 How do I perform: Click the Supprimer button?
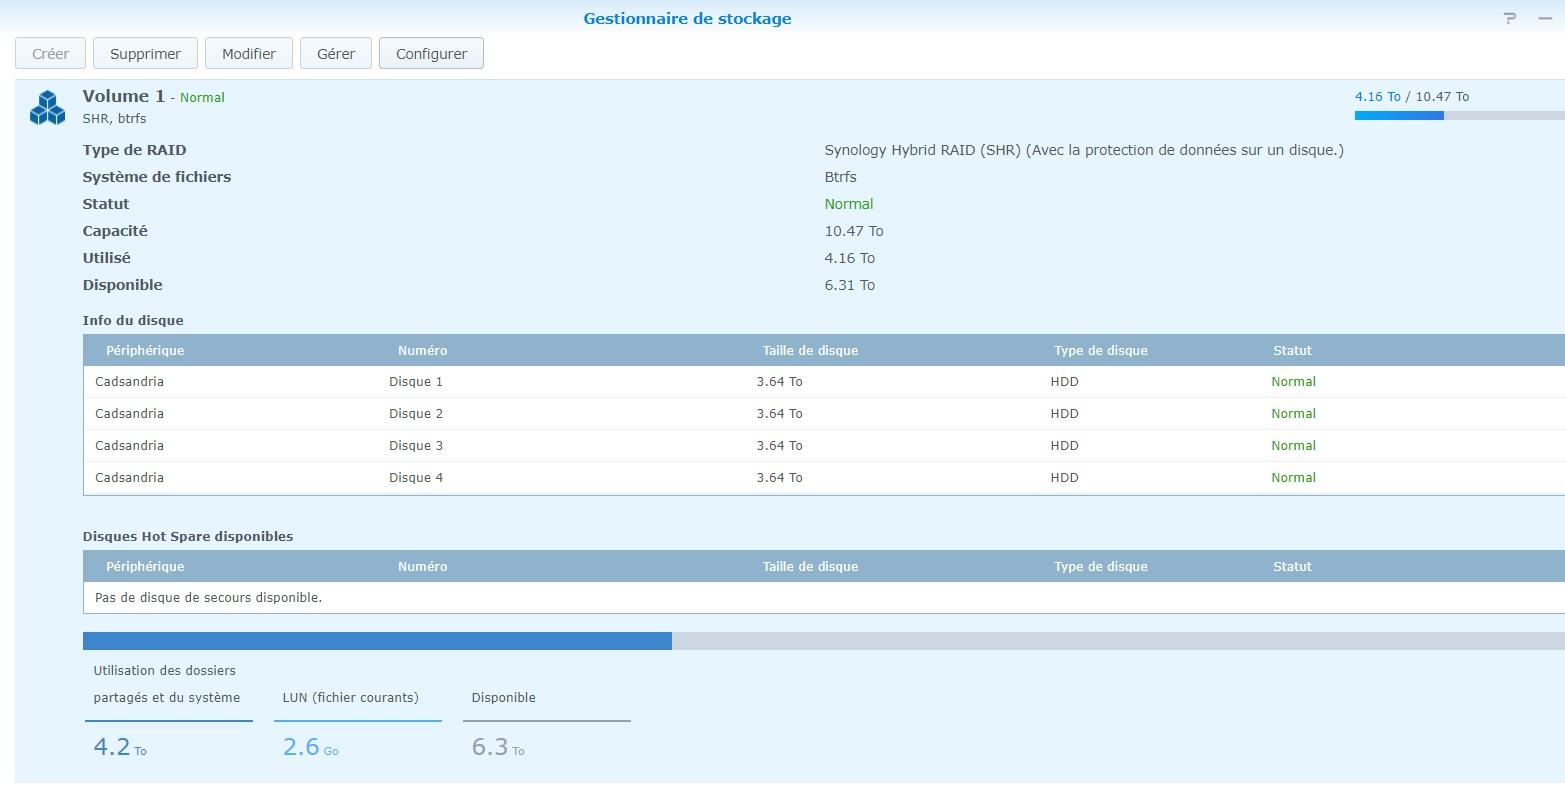(145, 54)
